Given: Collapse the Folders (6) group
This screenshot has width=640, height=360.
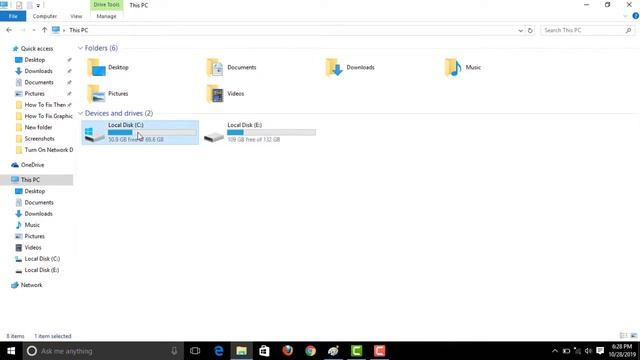Looking at the screenshot, I should coord(80,48).
